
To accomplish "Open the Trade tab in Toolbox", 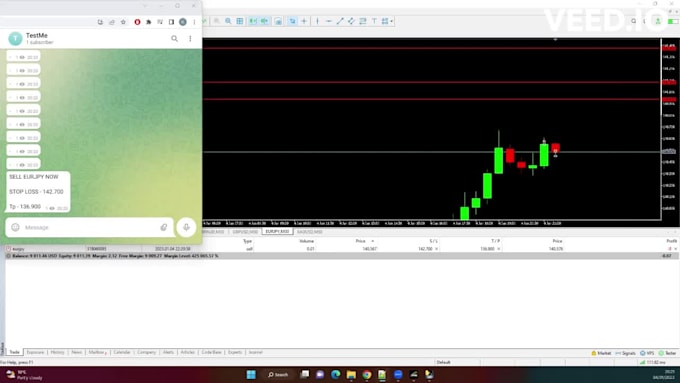I will tap(14, 352).
